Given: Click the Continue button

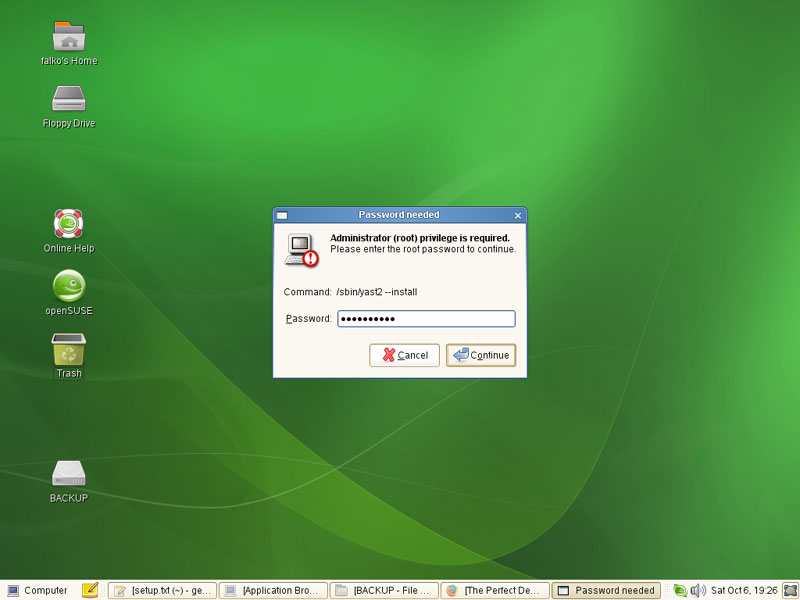Looking at the screenshot, I should coord(481,355).
